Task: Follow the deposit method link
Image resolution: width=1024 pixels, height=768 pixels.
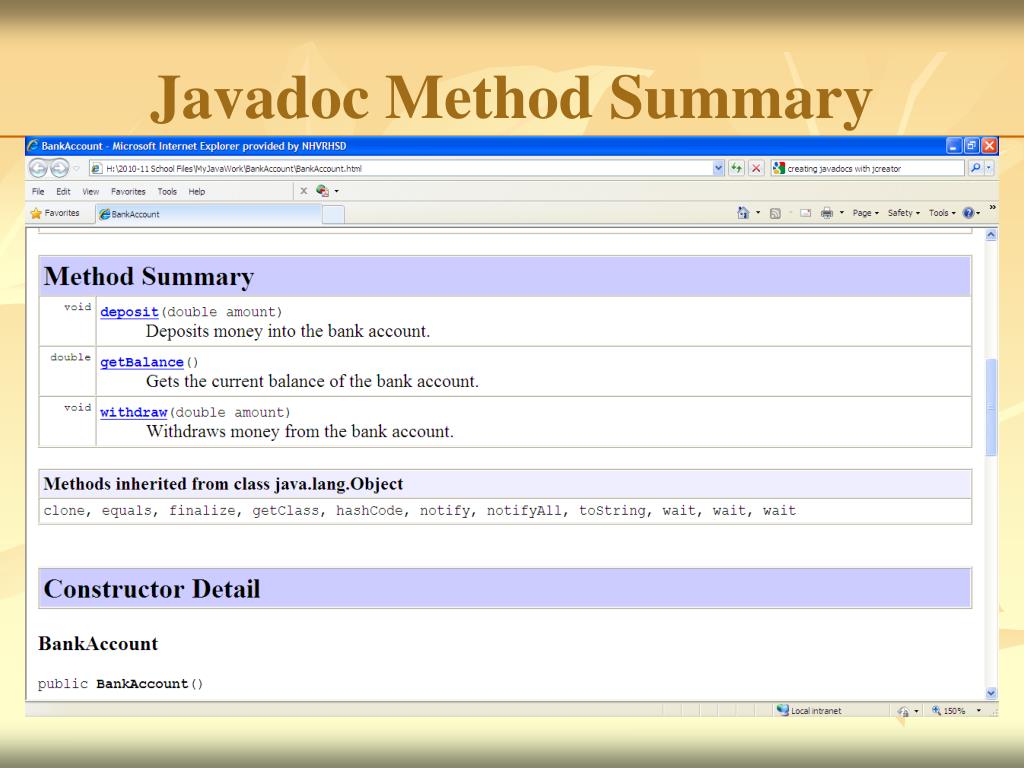Action: click(129, 312)
